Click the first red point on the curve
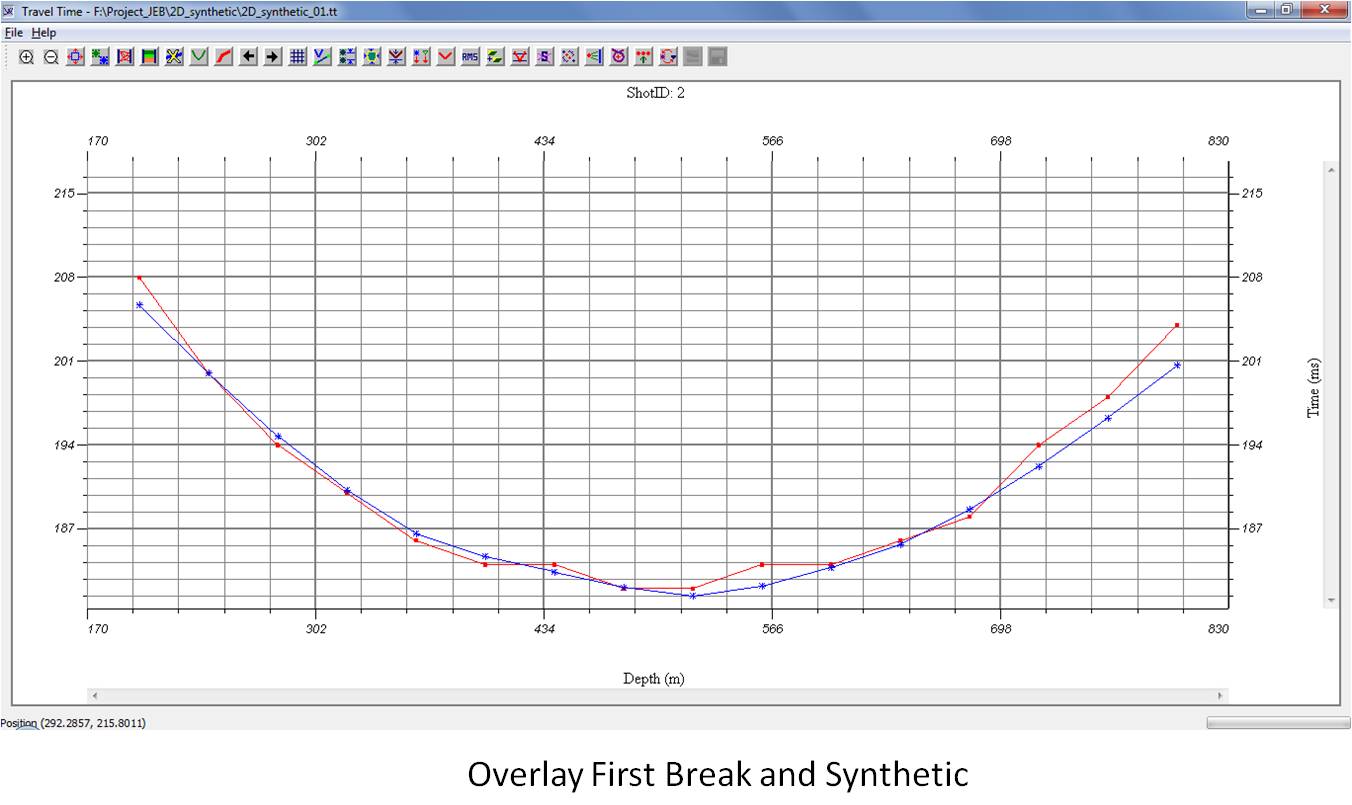The width and height of the screenshot is (1352, 805). click(139, 277)
